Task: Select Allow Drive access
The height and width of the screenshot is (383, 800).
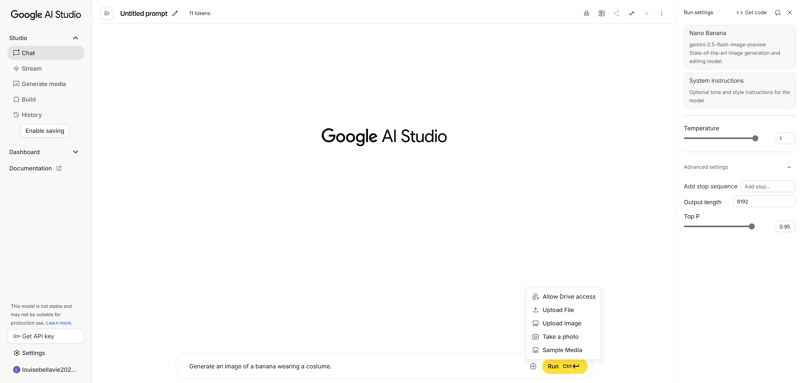Action: (564, 296)
